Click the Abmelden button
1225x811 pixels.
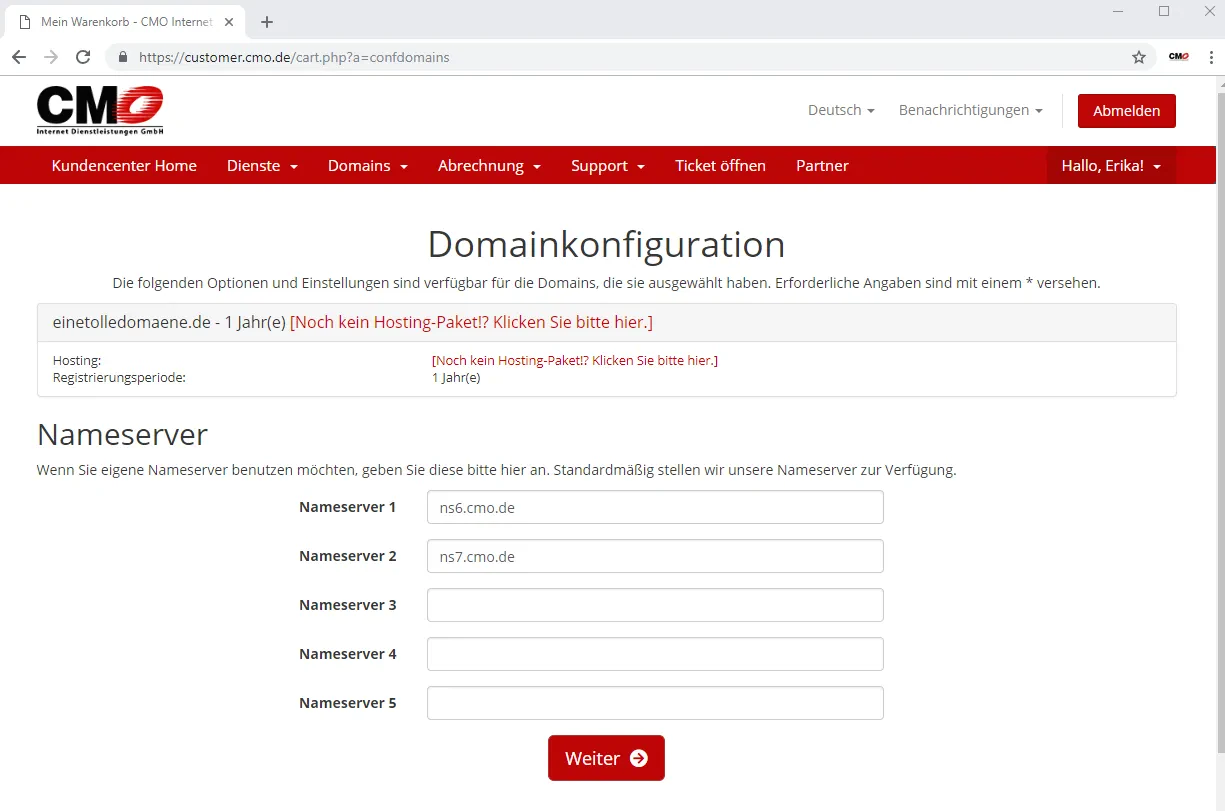1126,111
